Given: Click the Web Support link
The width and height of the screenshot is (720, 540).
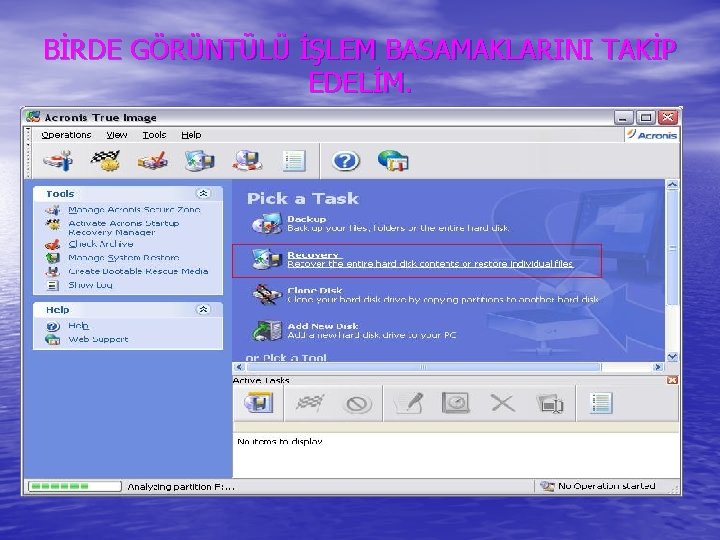Looking at the screenshot, I should pos(98,339).
